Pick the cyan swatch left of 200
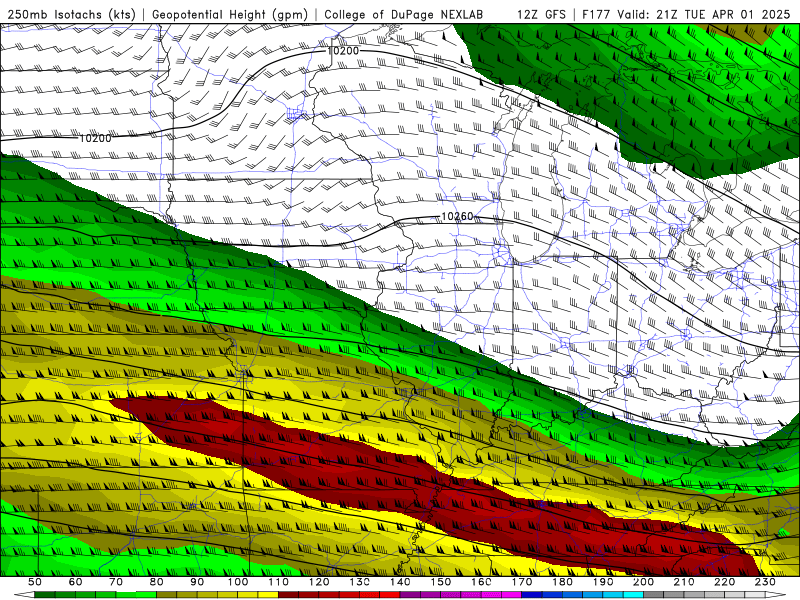800x600 pixels. pyautogui.click(x=633, y=595)
